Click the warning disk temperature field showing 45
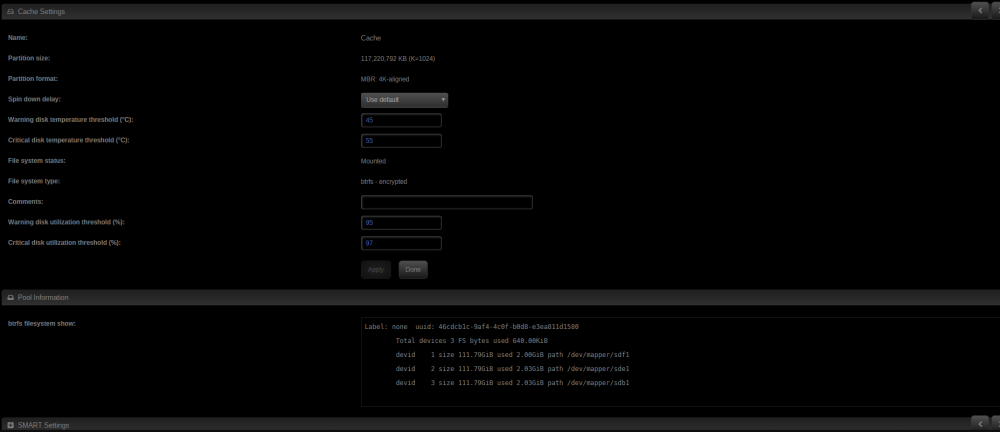 point(401,120)
